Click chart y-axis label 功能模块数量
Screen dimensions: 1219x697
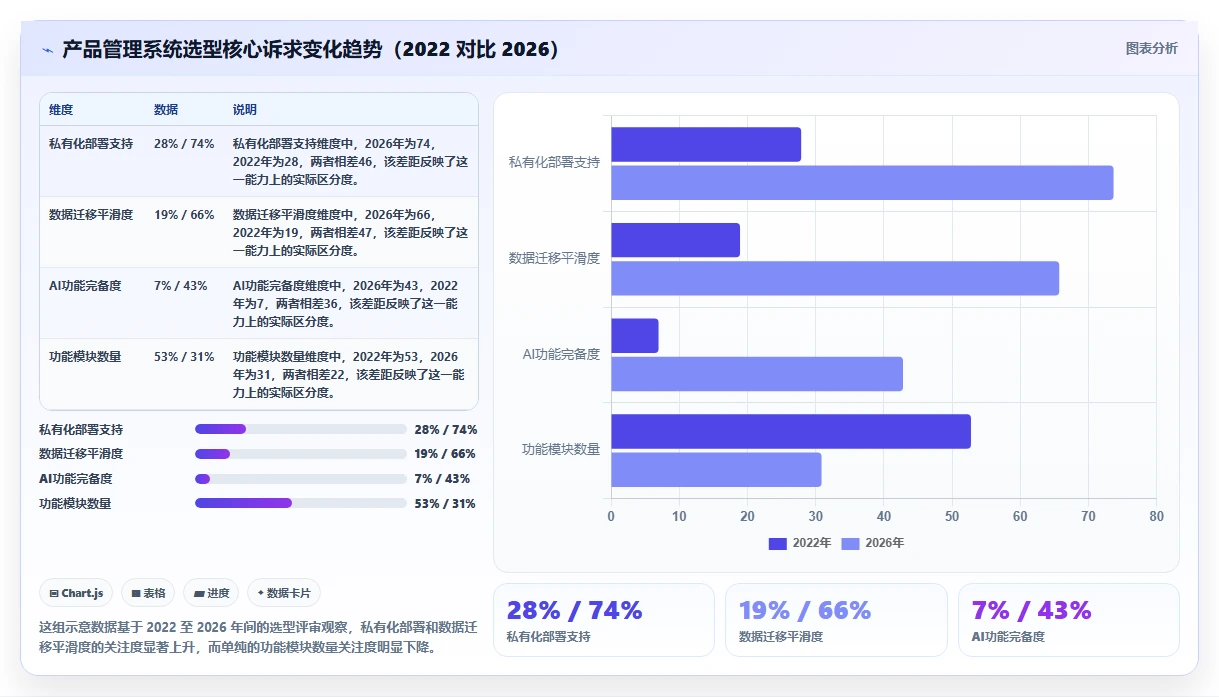(x=561, y=449)
